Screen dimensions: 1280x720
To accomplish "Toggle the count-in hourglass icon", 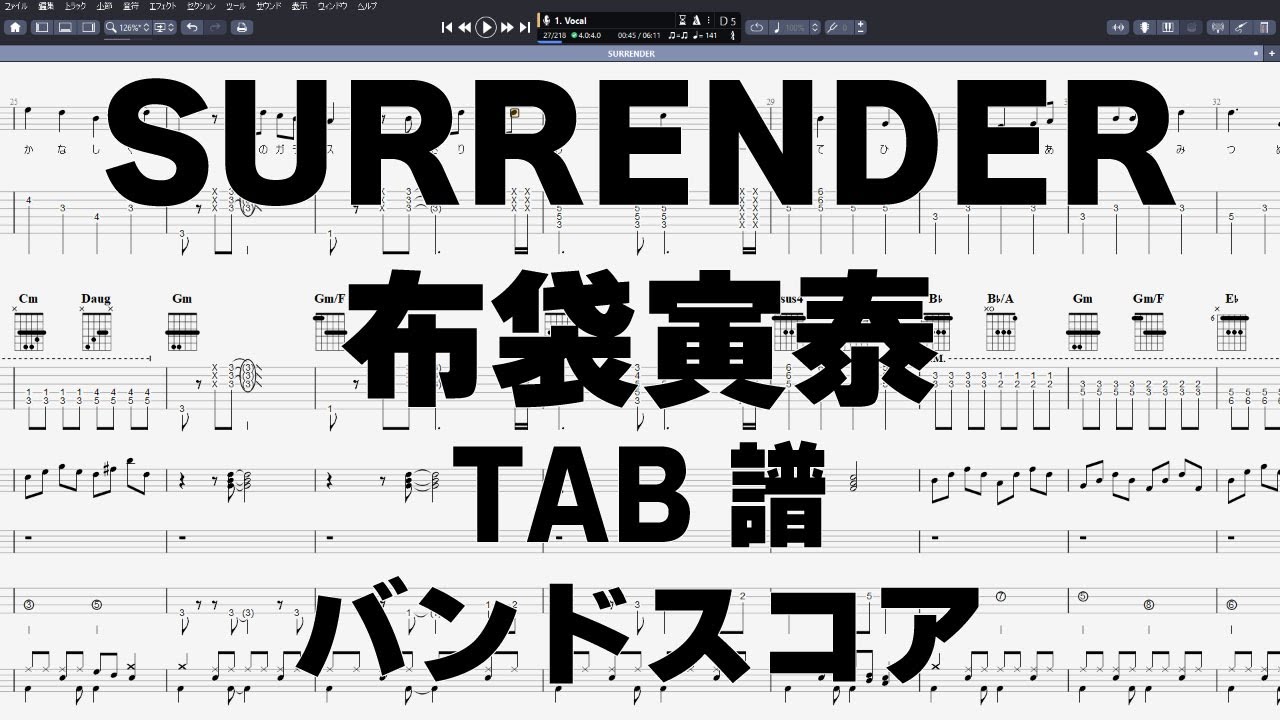I will pos(682,20).
